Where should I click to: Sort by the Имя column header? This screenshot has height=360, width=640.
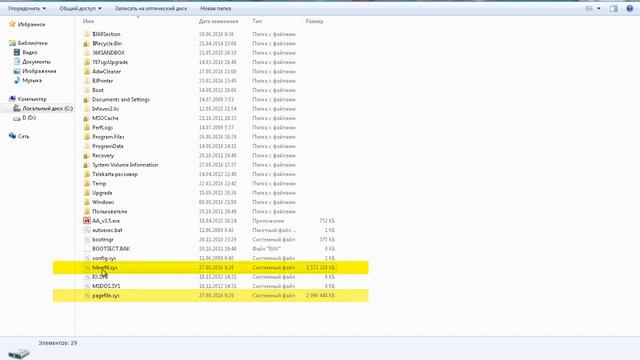click(x=88, y=21)
